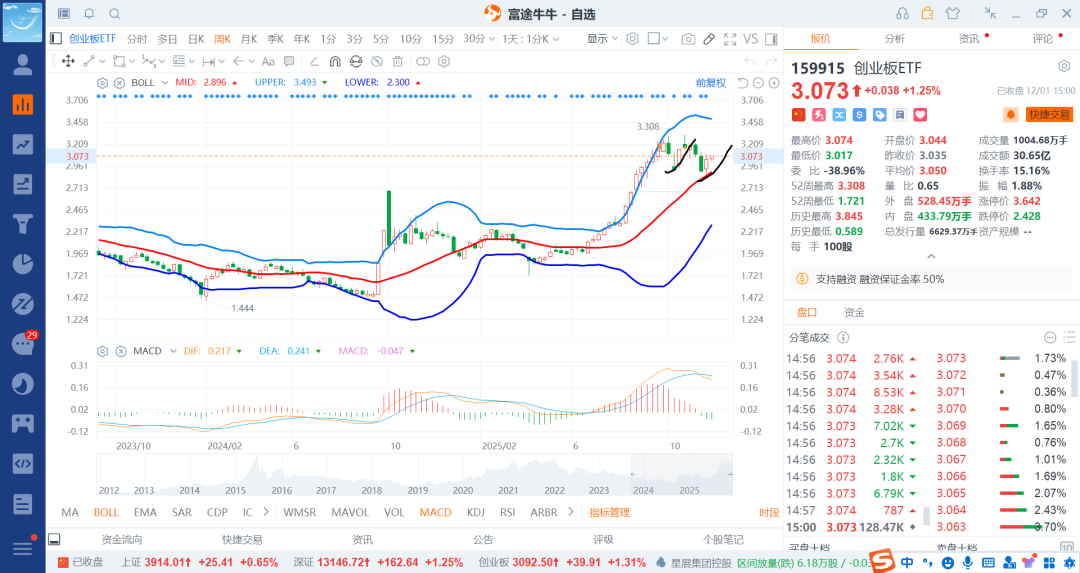Screen dimensions: 1080x573
Task: Open the 分析 tab in right panel
Action: pyautogui.click(x=895, y=39)
